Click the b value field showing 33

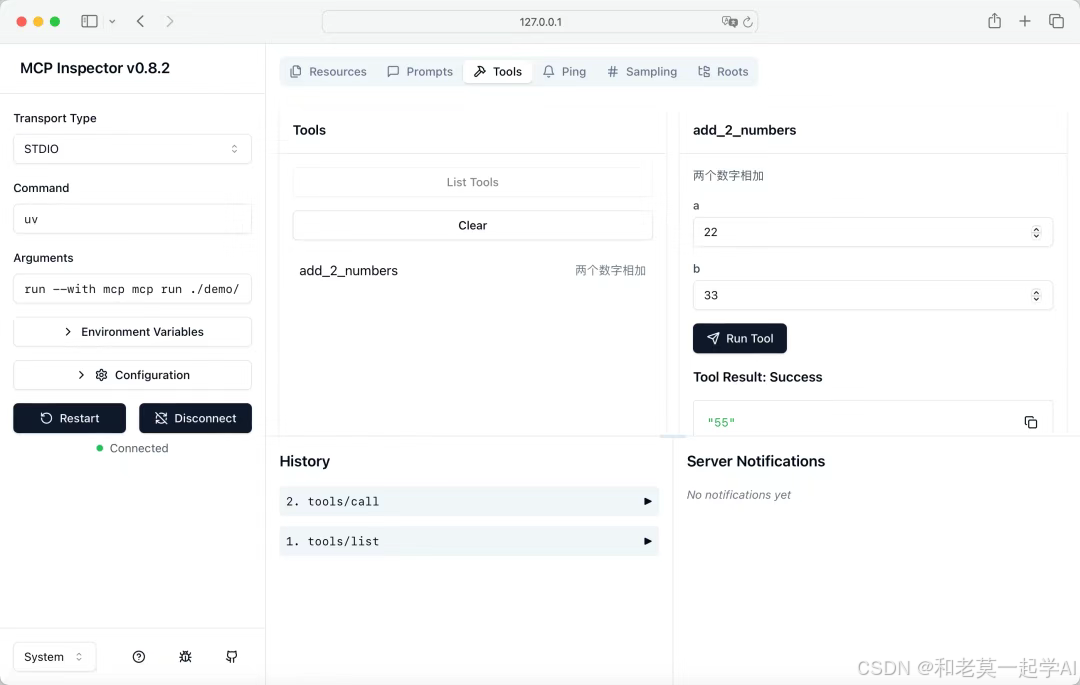873,295
